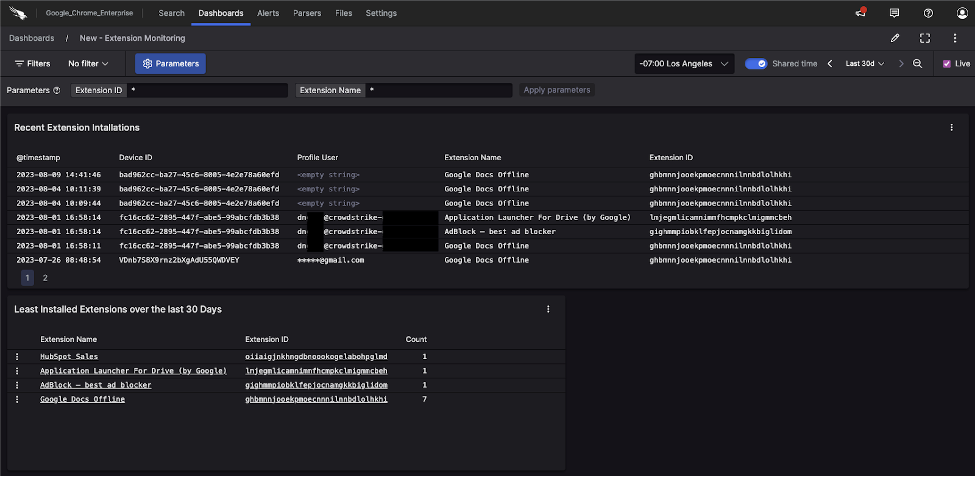Click extension ID lnjegmlicamnimmfhcmpkclmigmmcbeh in lower table

(317, 371)
